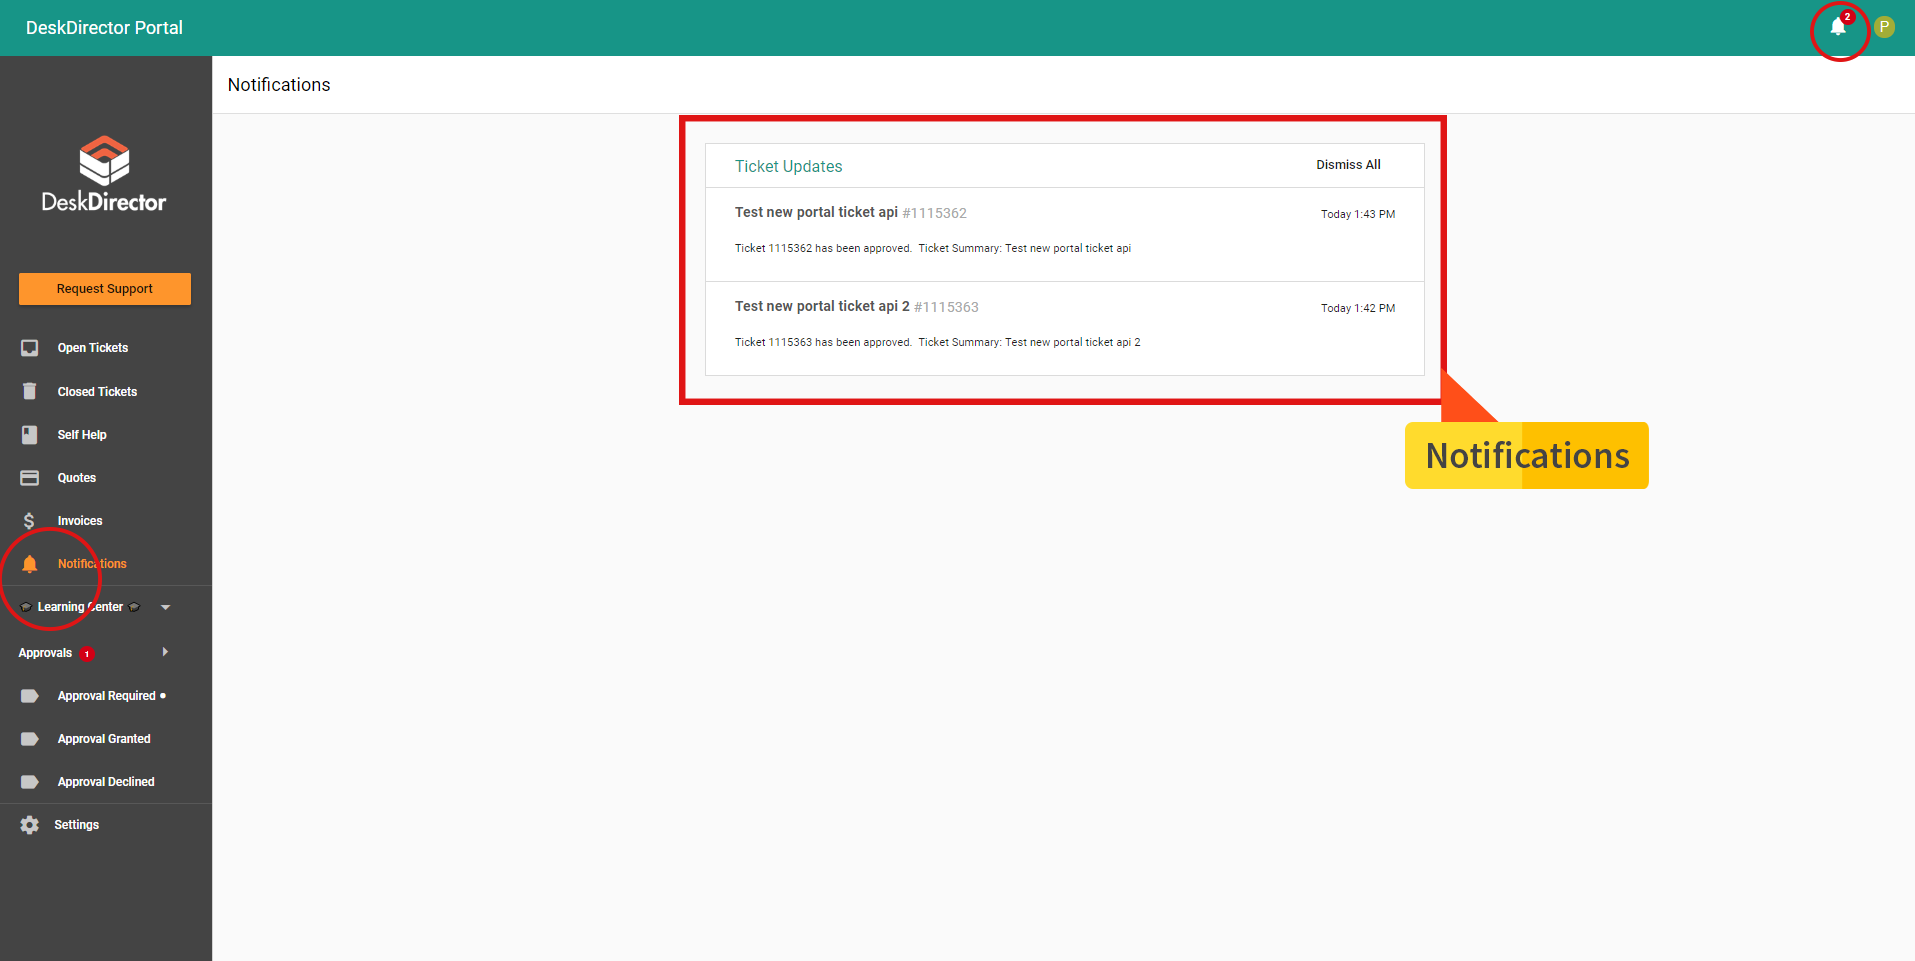Expand the Learning Center dropdown arrow

(166, 607)
